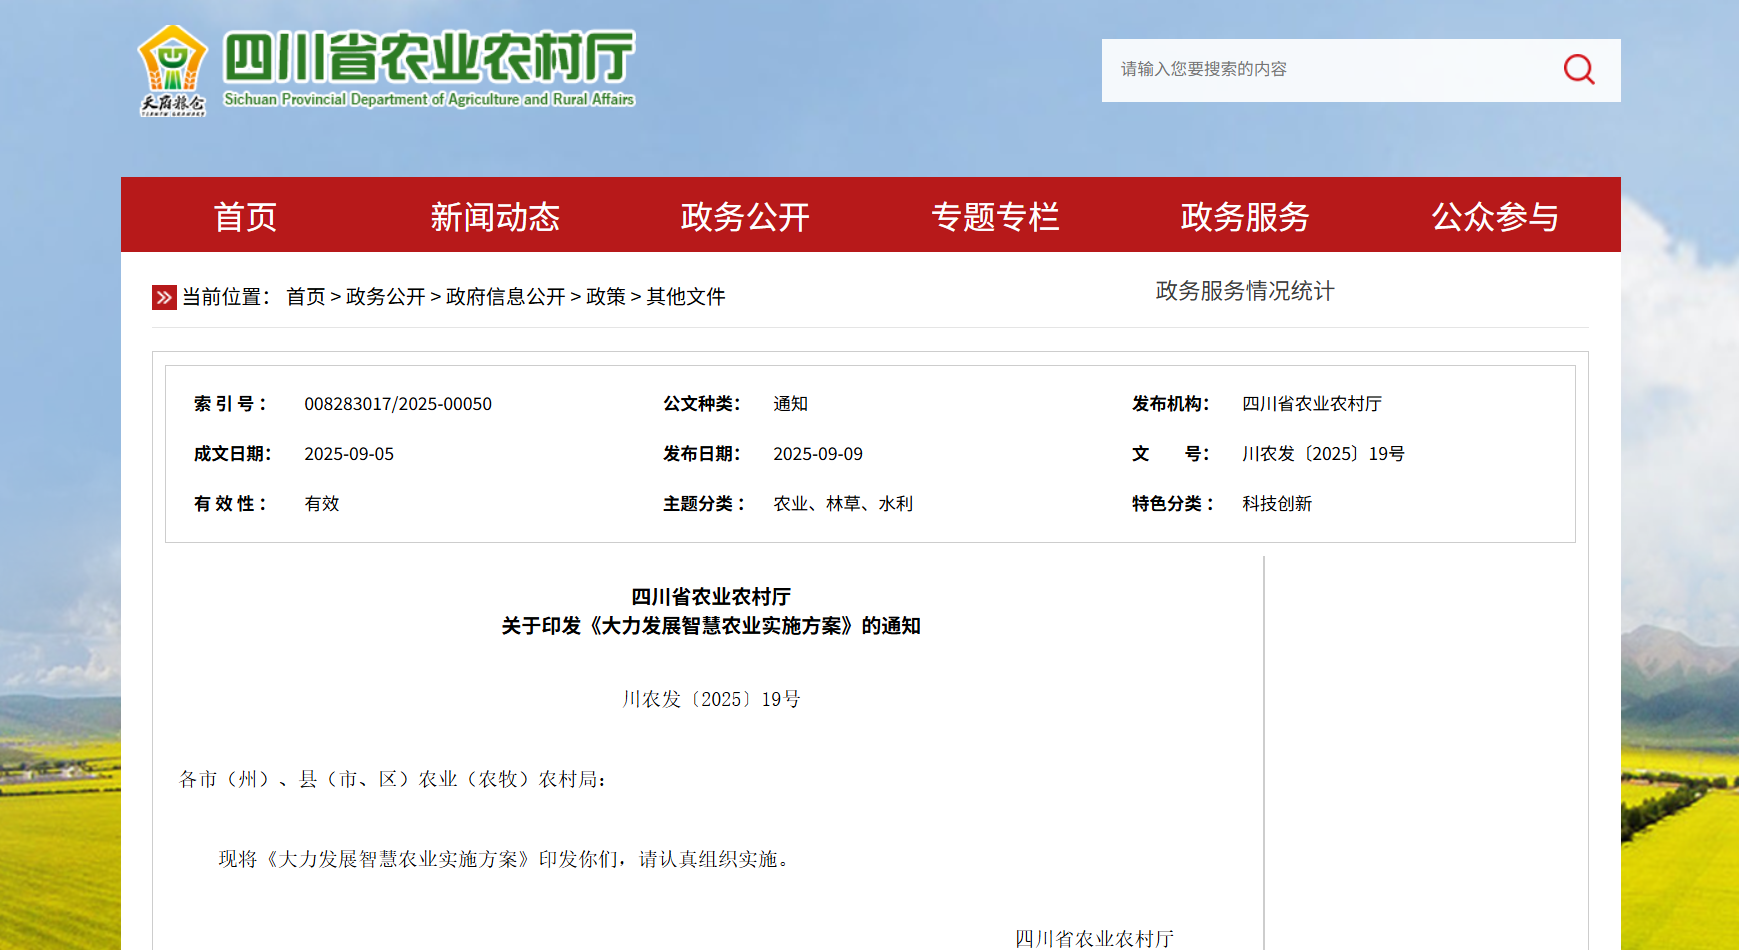Open the 新闻动态 navigation tab

click(495, 216)
